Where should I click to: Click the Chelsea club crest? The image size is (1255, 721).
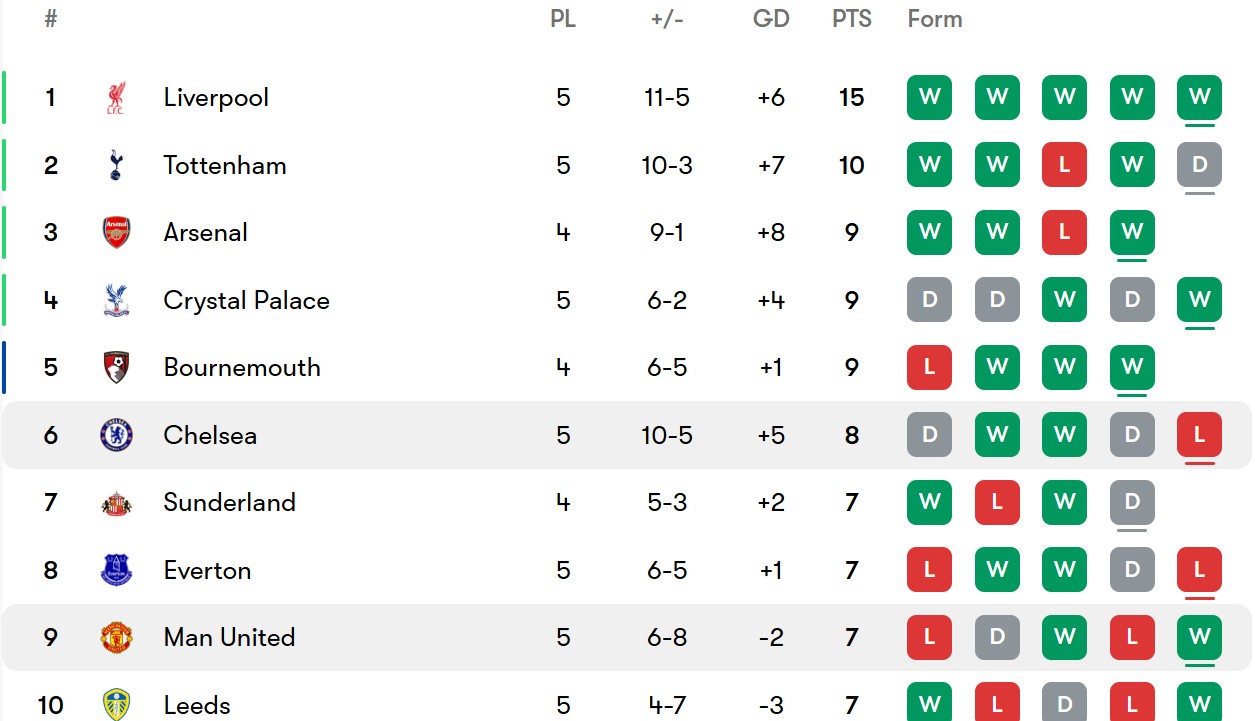click(116, 435)
